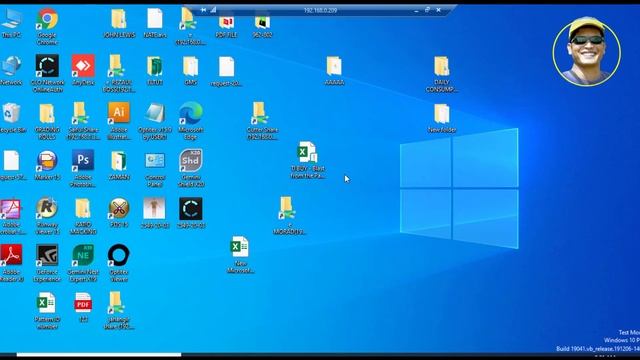Click the 192.168.0.209 connection bar title
The width and height of the screenshot is (640, 360).
(320, 10)
